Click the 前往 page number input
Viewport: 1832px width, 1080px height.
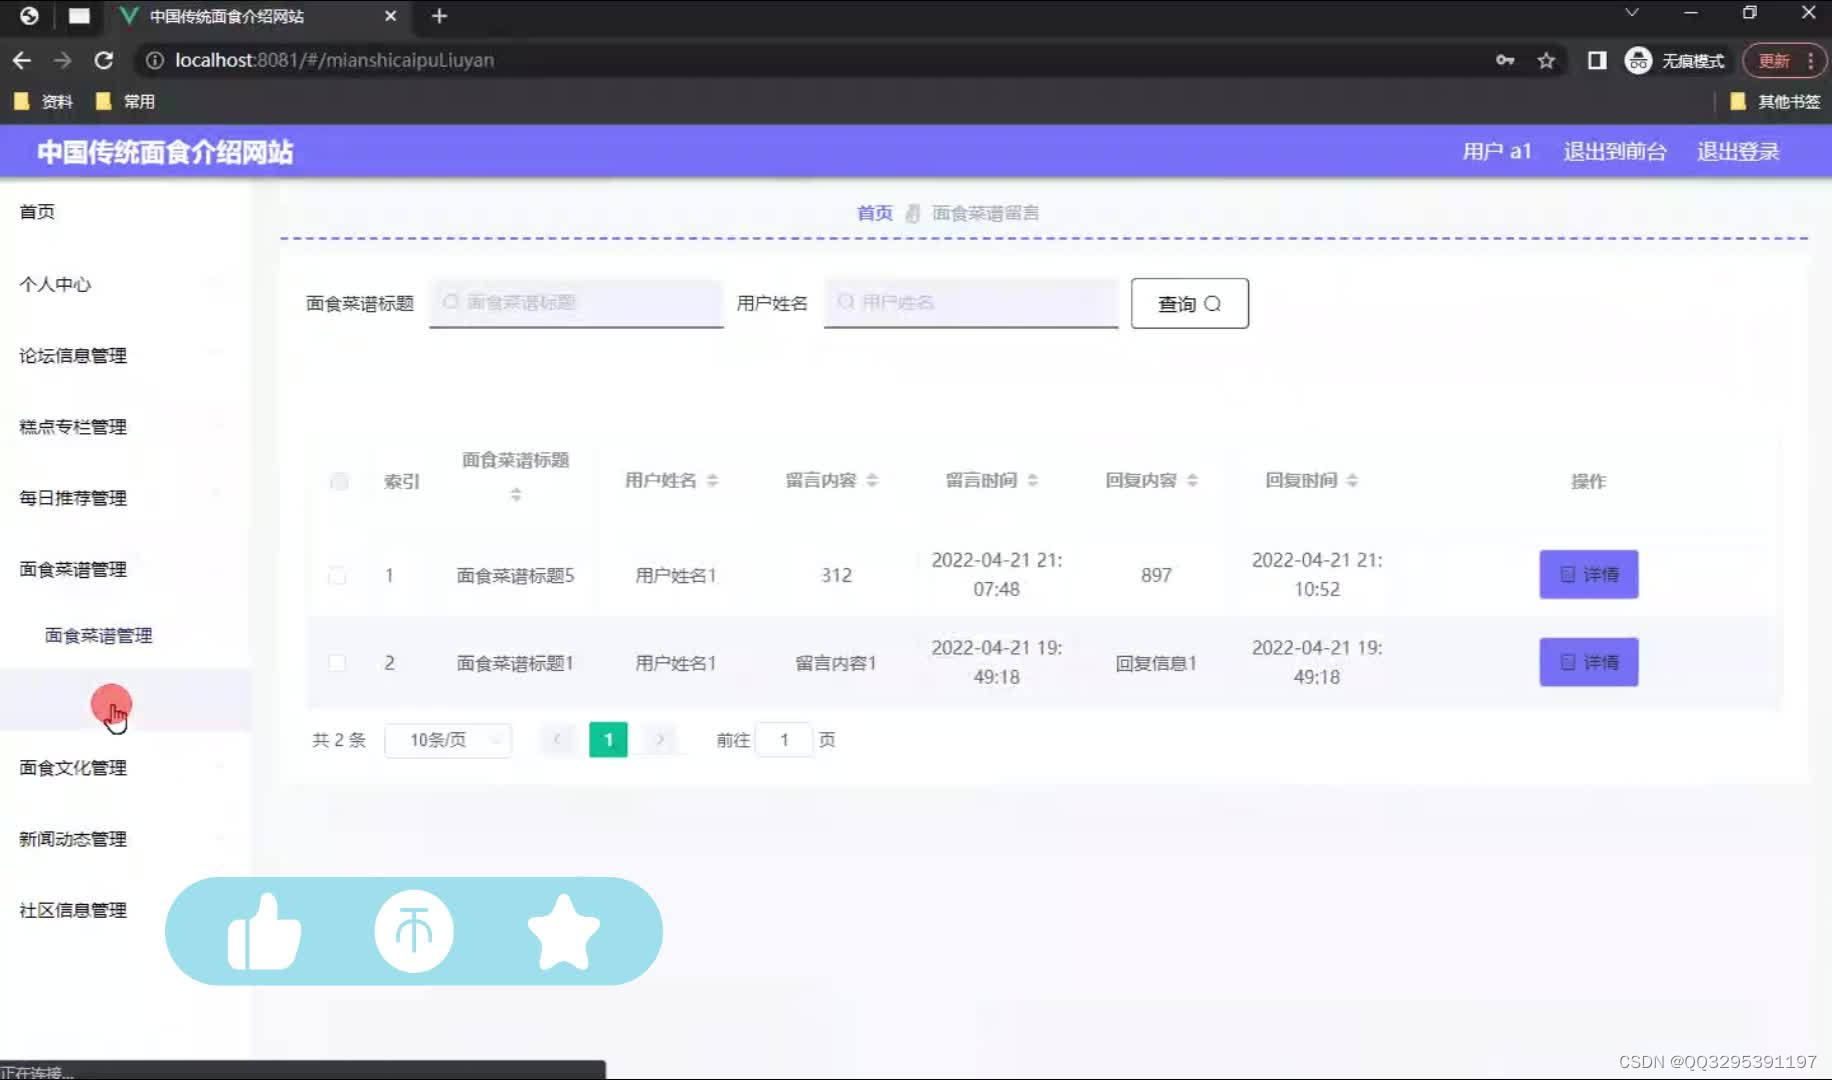(x=784, y=740)
